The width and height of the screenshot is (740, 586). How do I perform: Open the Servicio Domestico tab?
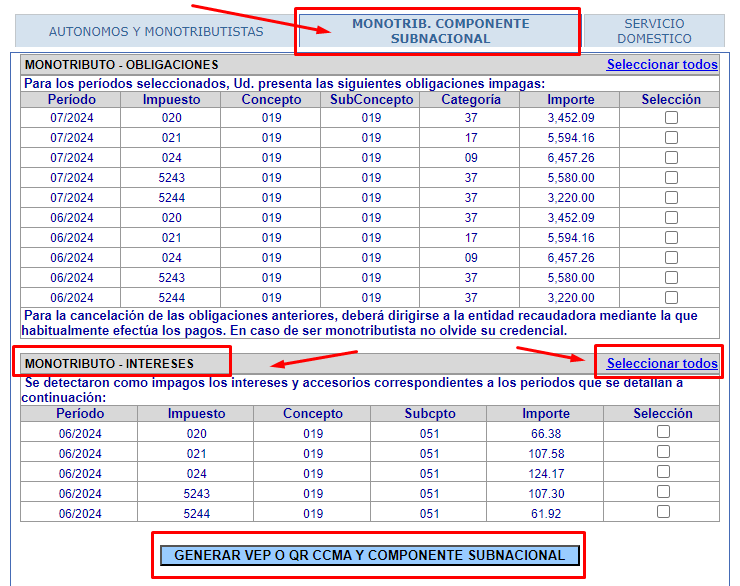pyautogui.click(x=654, y=31)
